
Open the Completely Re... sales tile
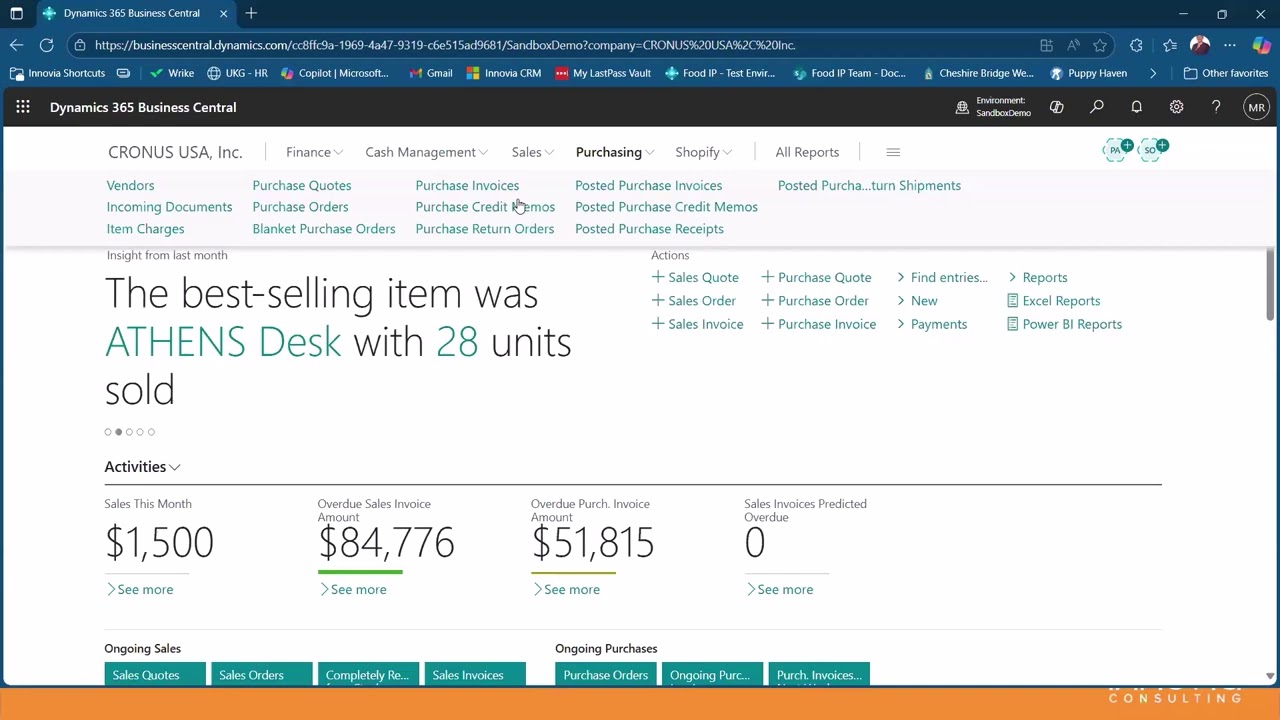pos(368,674)
